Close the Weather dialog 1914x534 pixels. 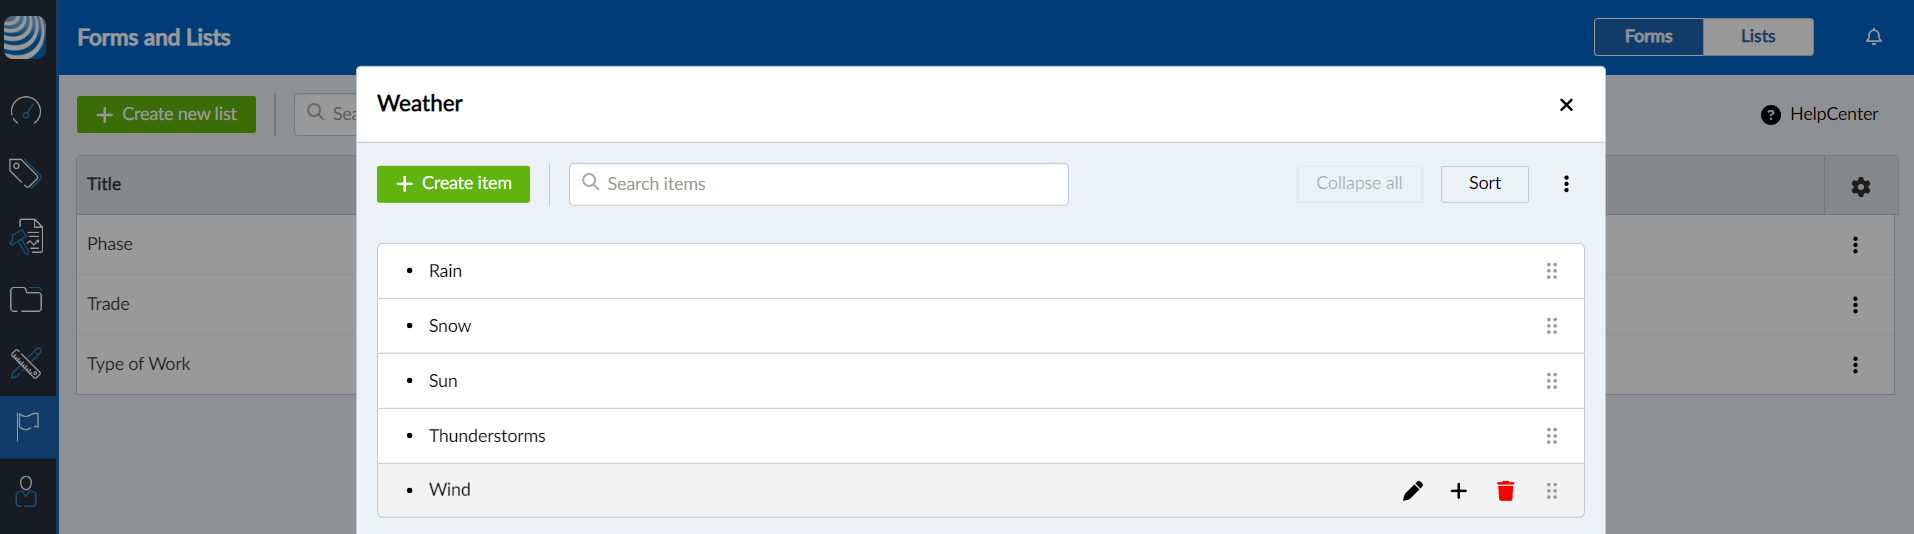(x=1566, y=105)
